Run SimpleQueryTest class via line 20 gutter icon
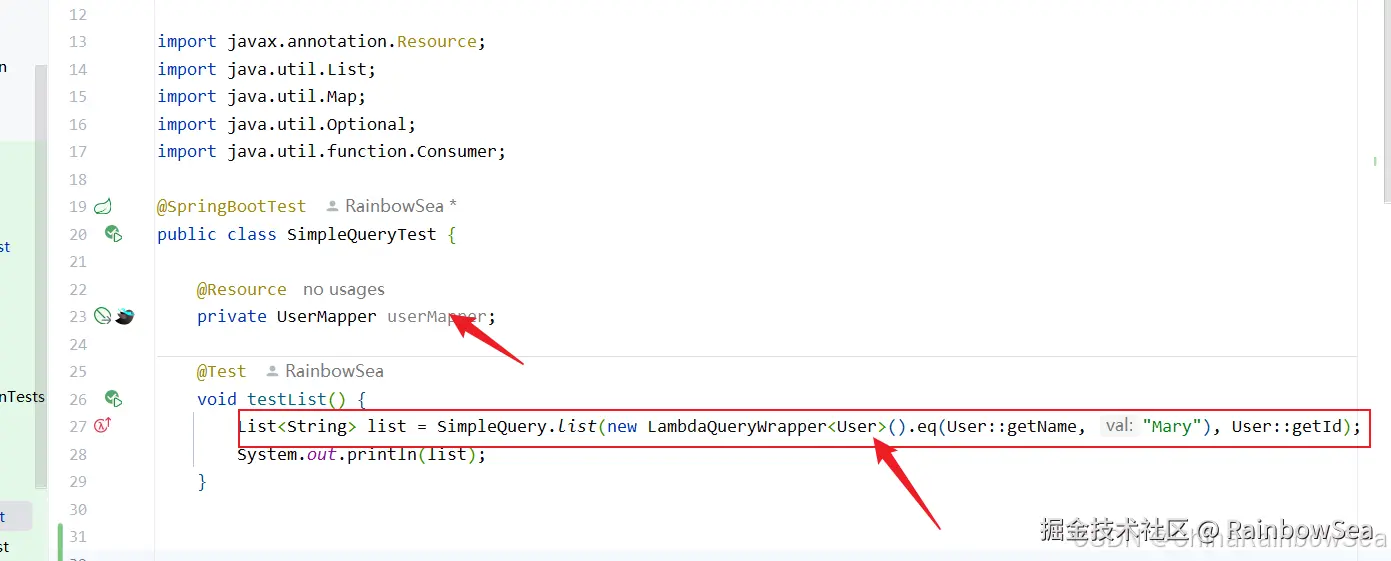This screenshot has width=1391, height=561. pos(113,234)
